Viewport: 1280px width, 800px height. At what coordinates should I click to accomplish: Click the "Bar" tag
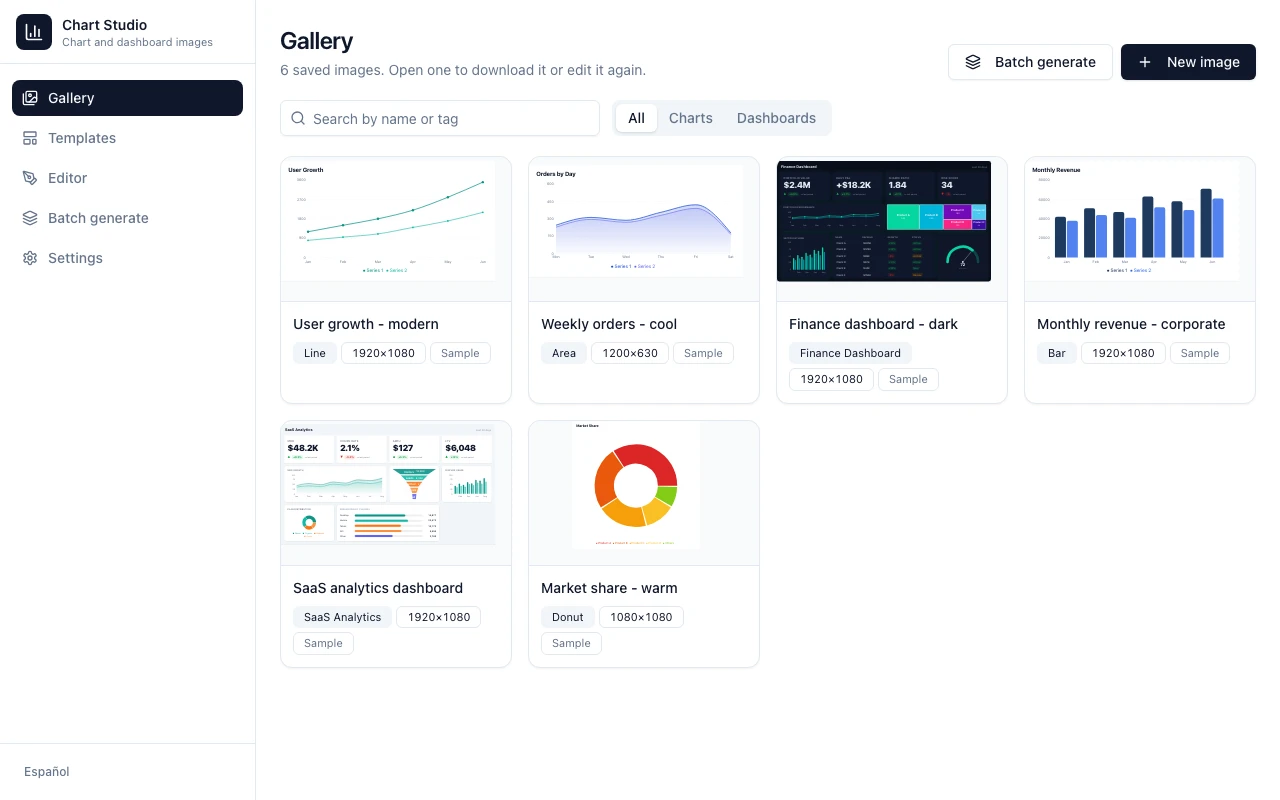[x=1057, y=353]
